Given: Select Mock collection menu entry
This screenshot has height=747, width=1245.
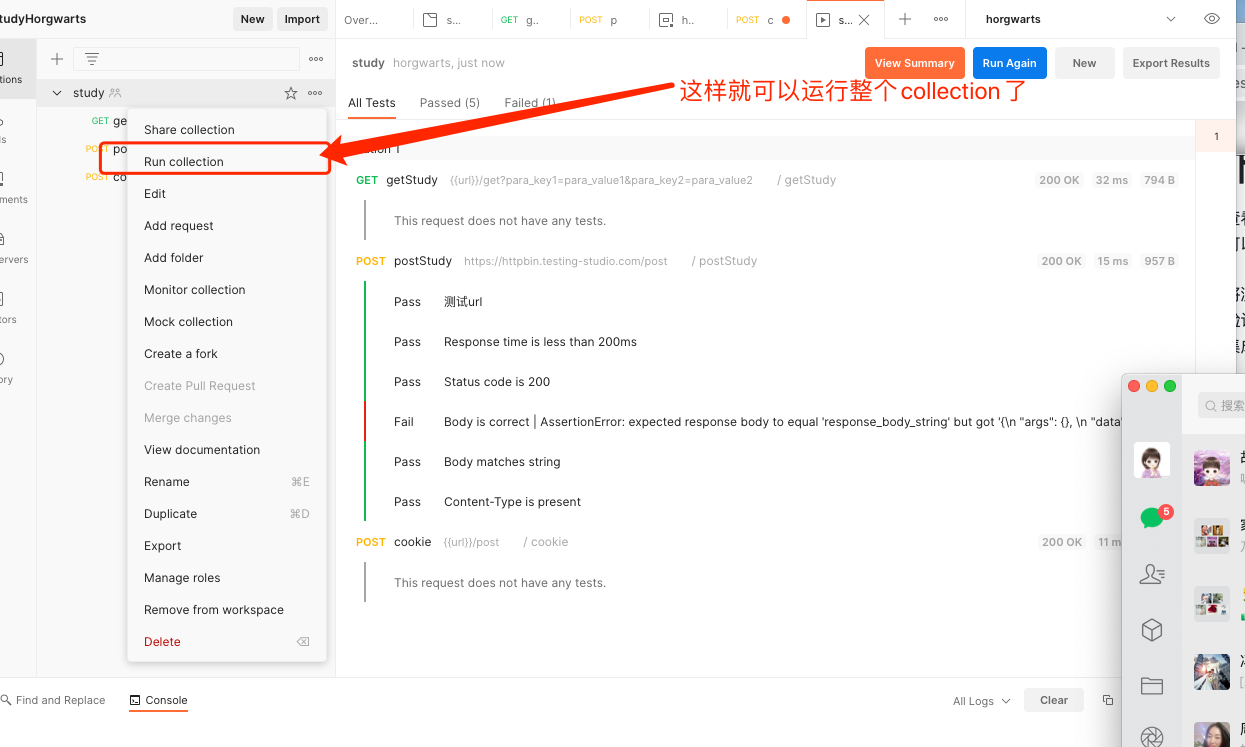Looking at the screenshot, I should tap(188, 322).
